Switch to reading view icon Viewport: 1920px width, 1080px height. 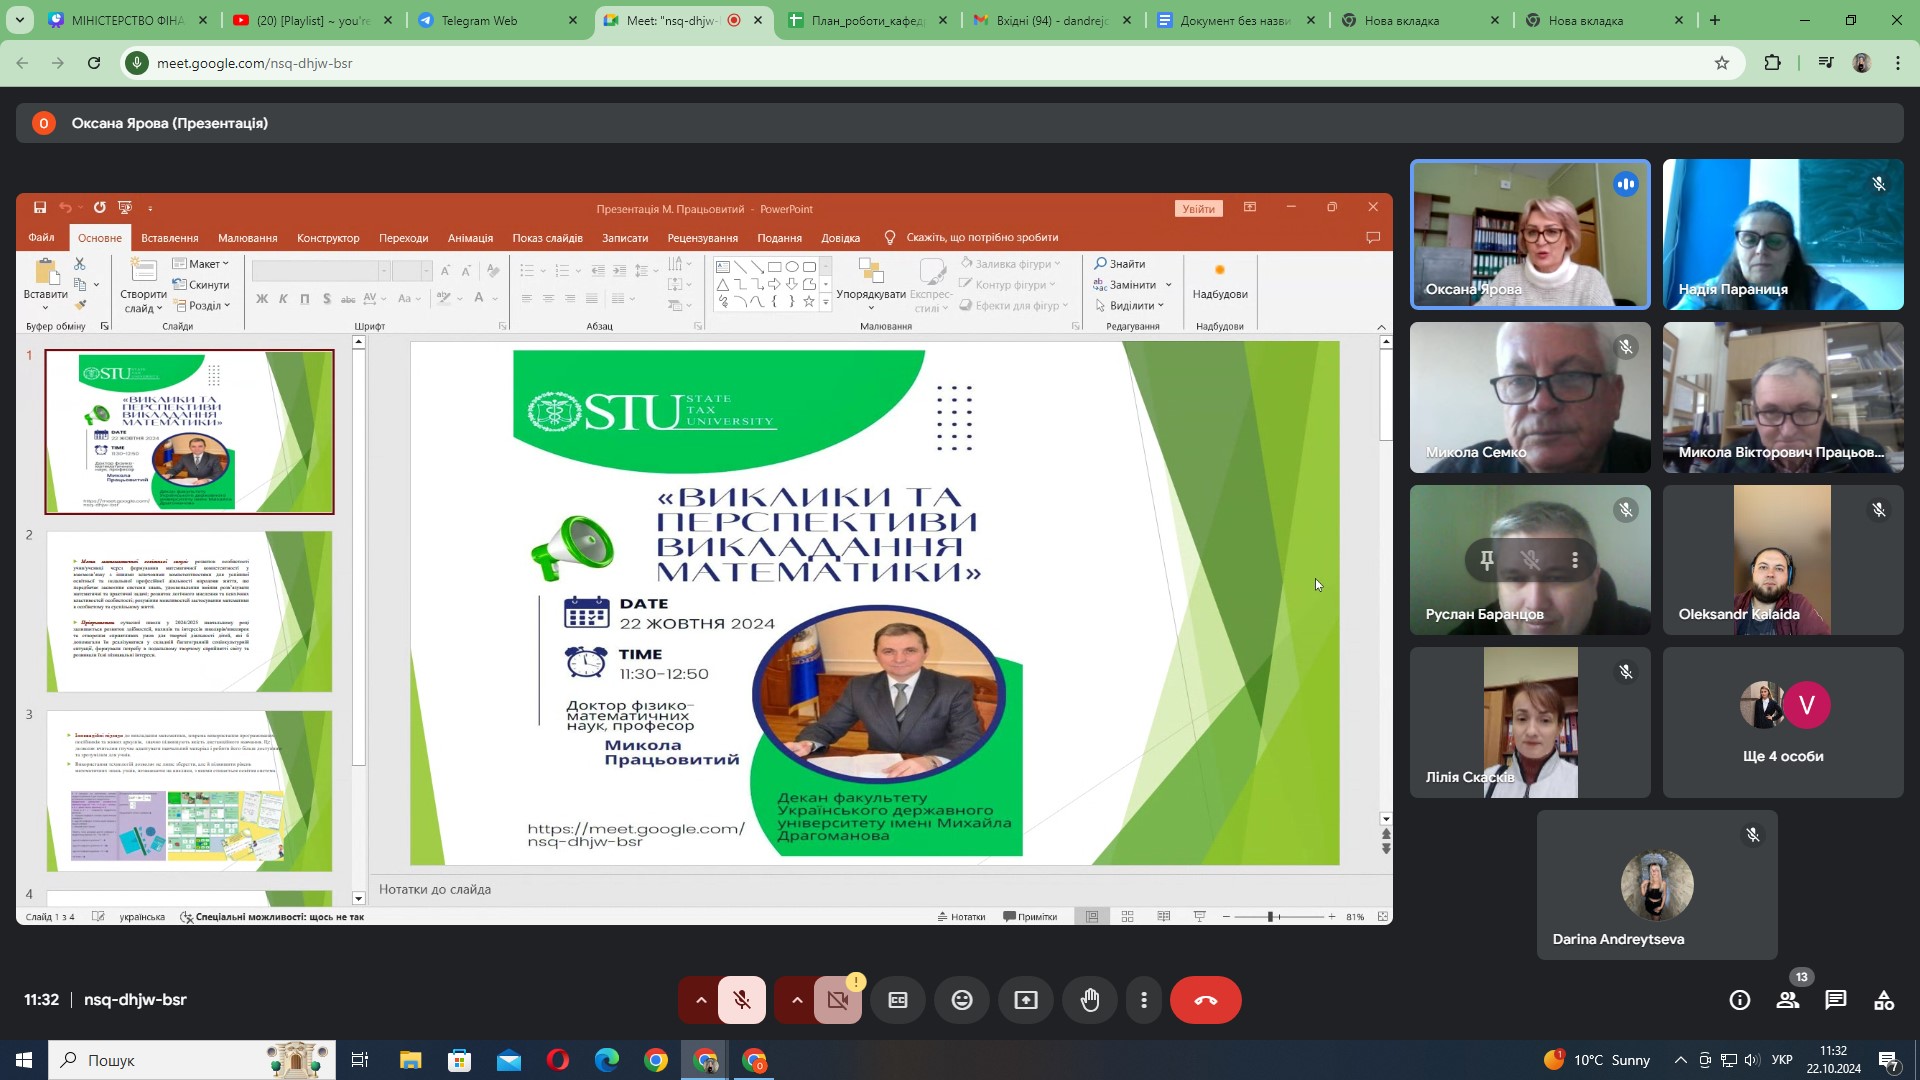pos(1163,917)
